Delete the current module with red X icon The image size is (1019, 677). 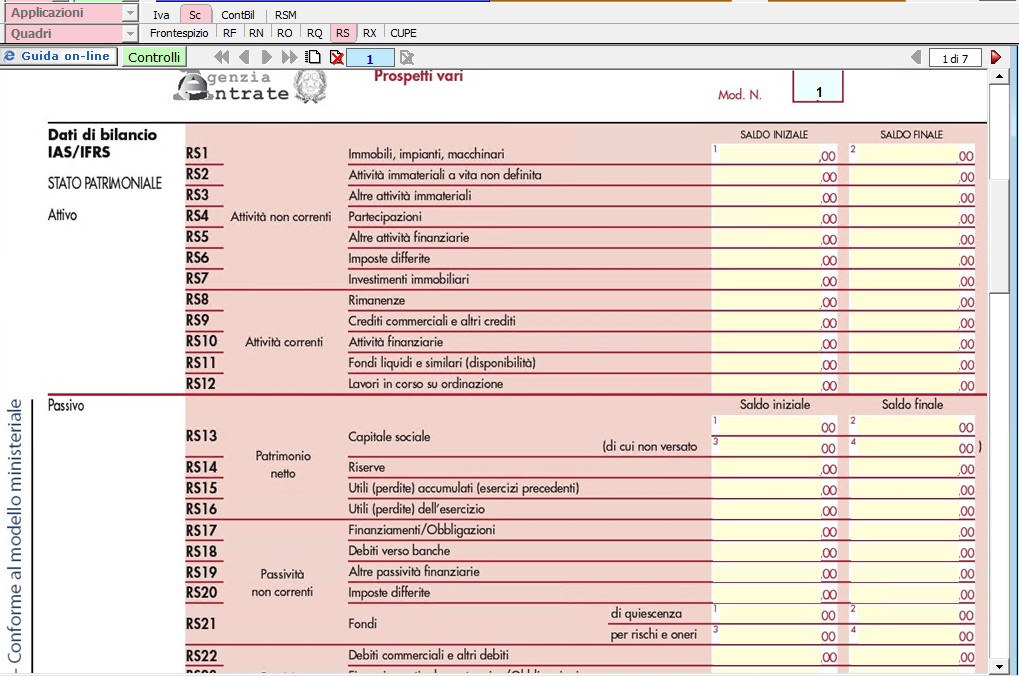337,58
